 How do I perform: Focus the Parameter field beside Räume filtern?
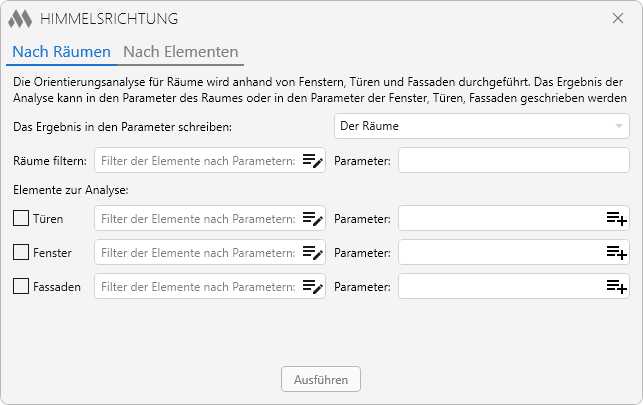coord(514,160)
